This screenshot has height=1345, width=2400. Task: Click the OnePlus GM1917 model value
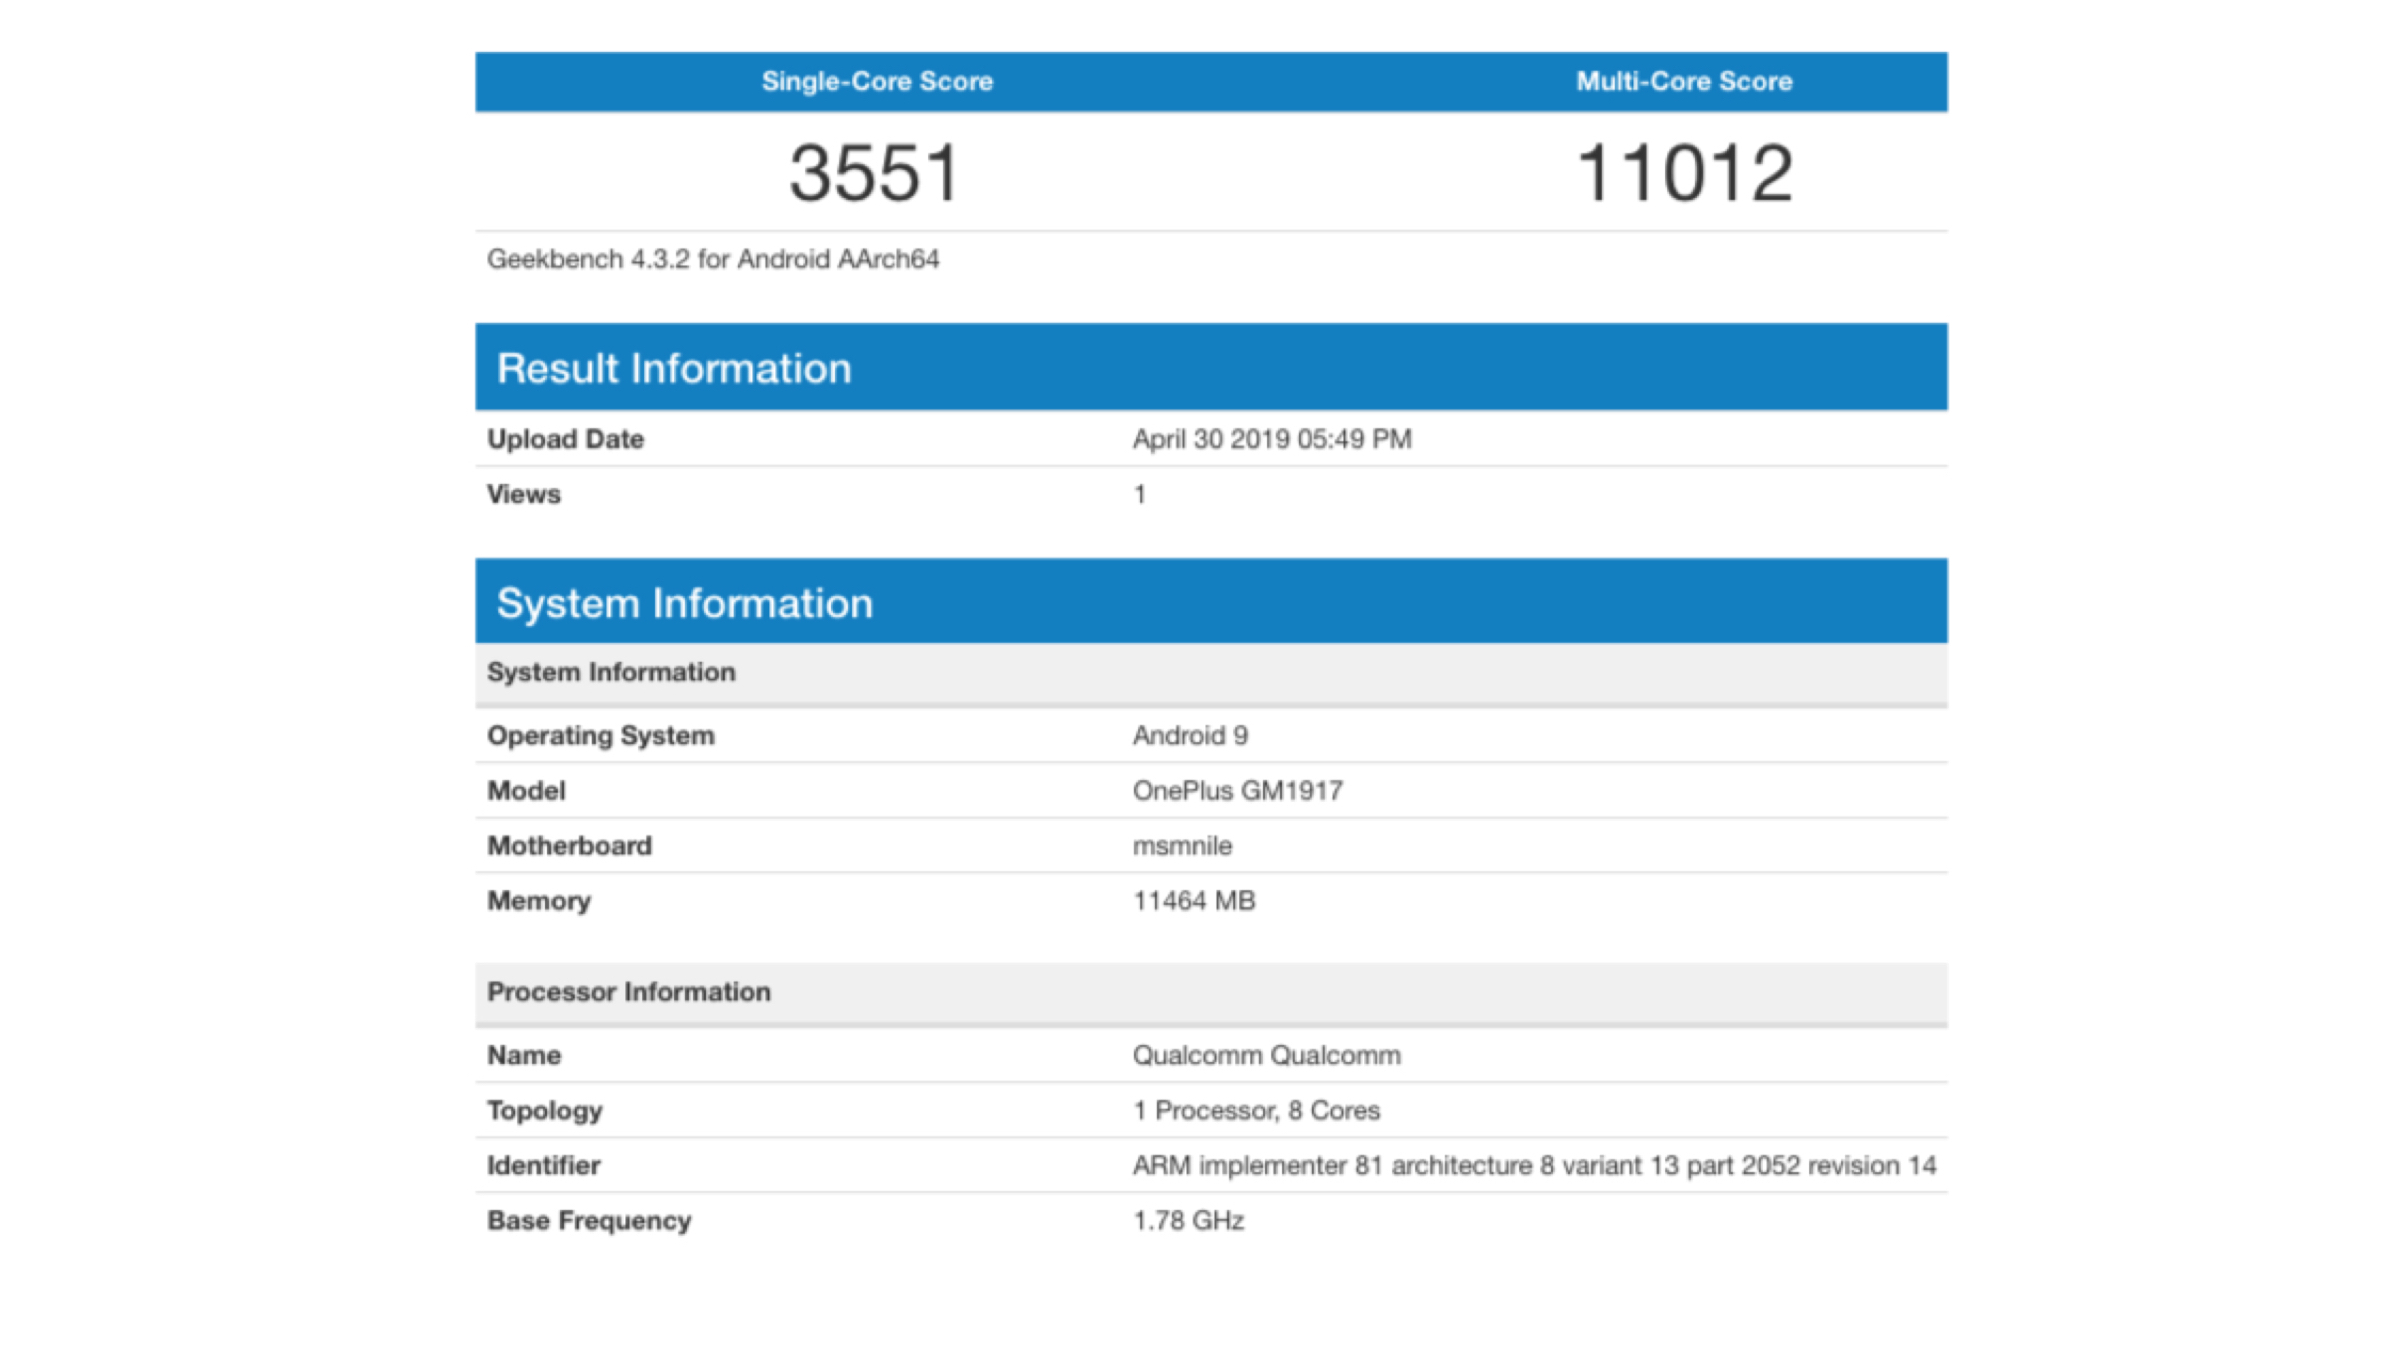point(1237,791)
